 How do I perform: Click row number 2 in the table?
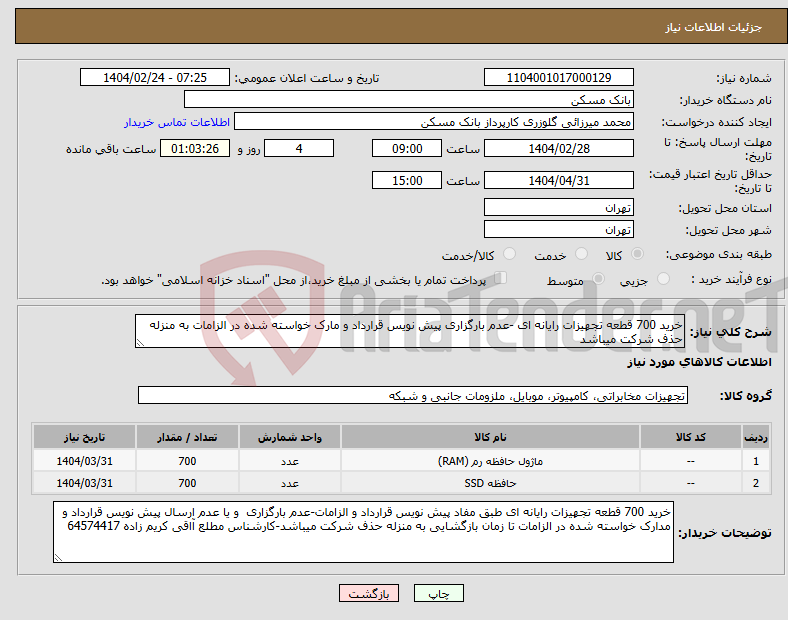pos(756,483)
